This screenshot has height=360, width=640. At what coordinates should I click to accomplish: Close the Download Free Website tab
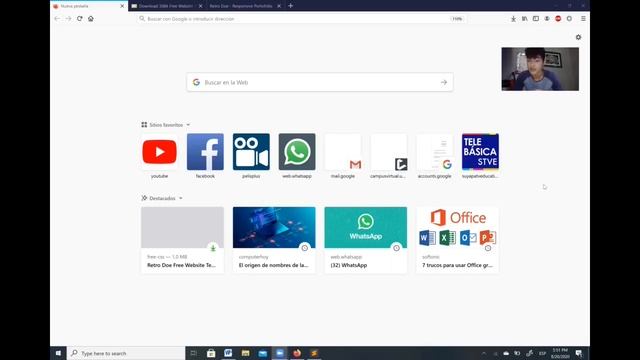[200, 6]
